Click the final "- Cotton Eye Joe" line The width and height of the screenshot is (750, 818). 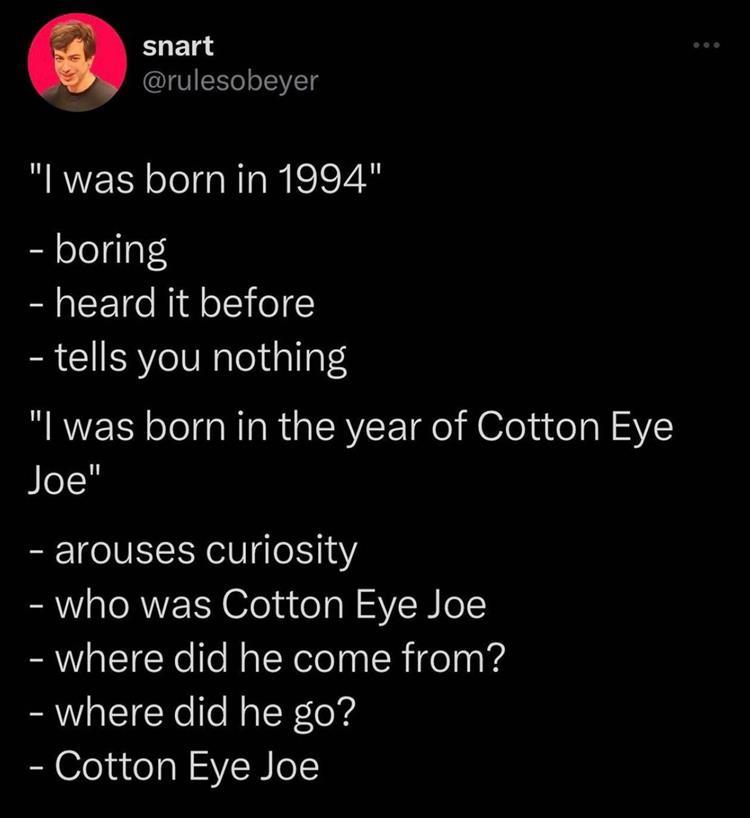point(174,767)
